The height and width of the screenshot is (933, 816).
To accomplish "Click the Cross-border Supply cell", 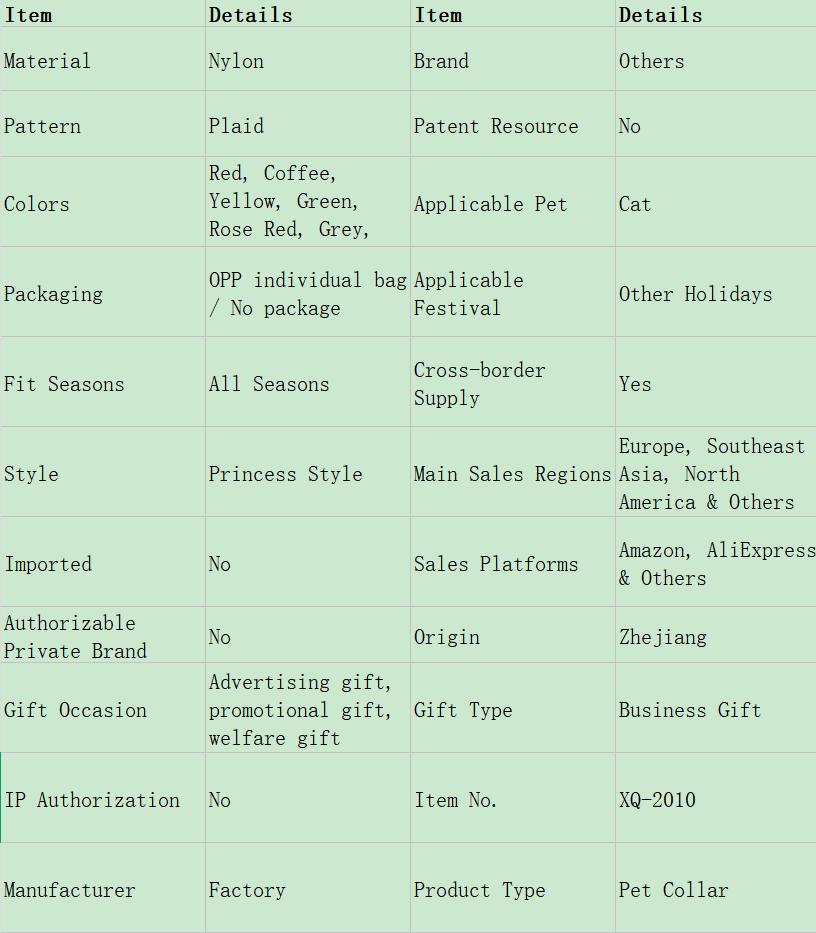I will (x=512, y=382).
